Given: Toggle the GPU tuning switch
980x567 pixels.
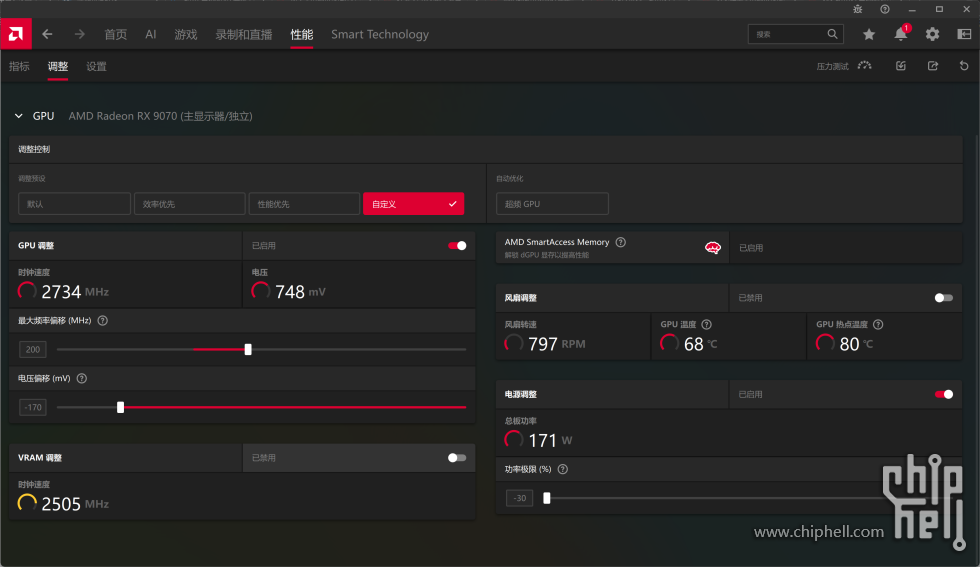Looking at the screenshot, I should (x=457, y=246).
